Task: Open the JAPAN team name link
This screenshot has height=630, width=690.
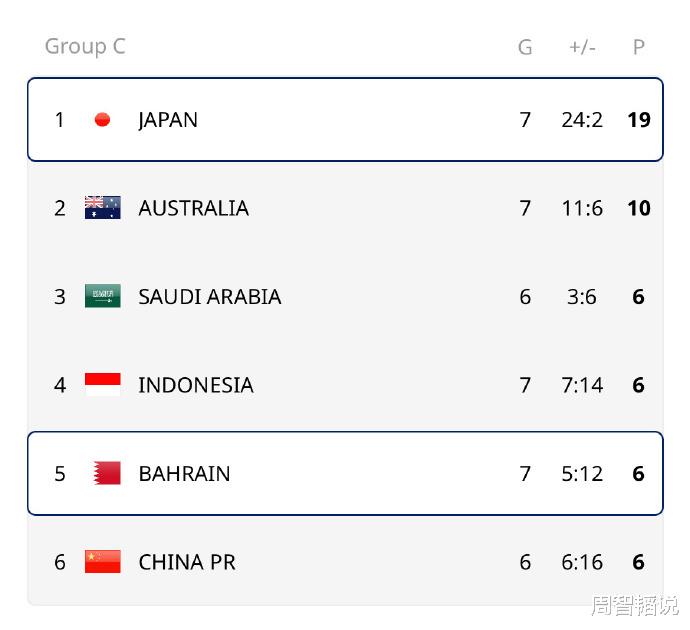Action: [x=168, y=120]
